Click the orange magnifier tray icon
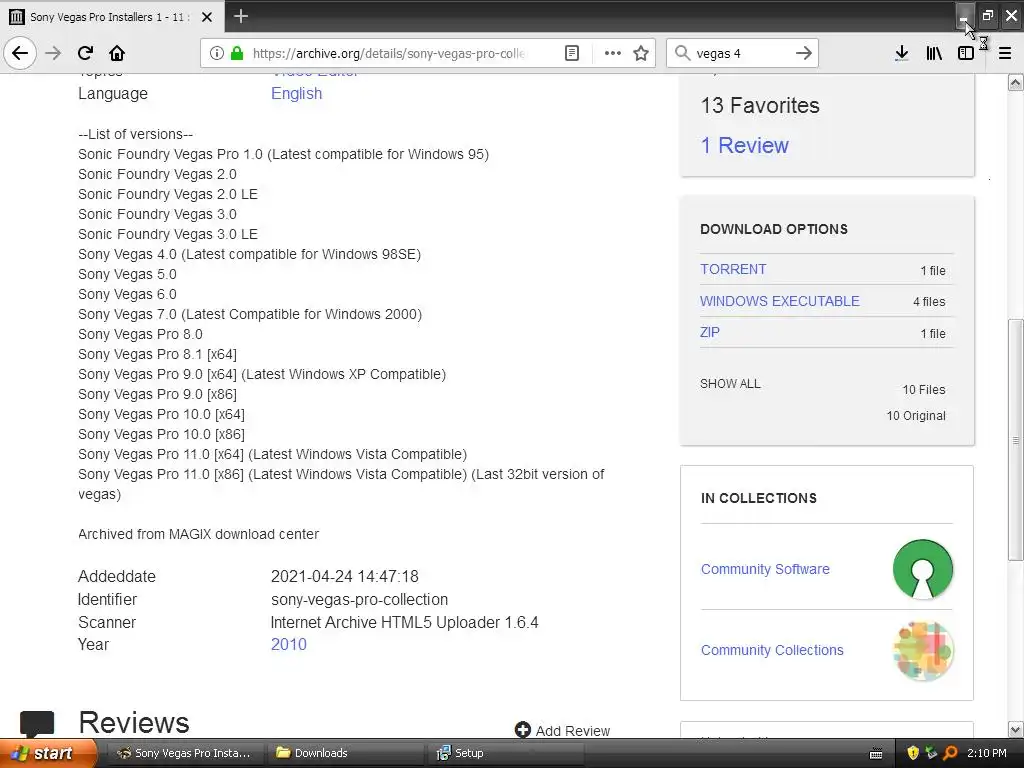 (950, 753)
